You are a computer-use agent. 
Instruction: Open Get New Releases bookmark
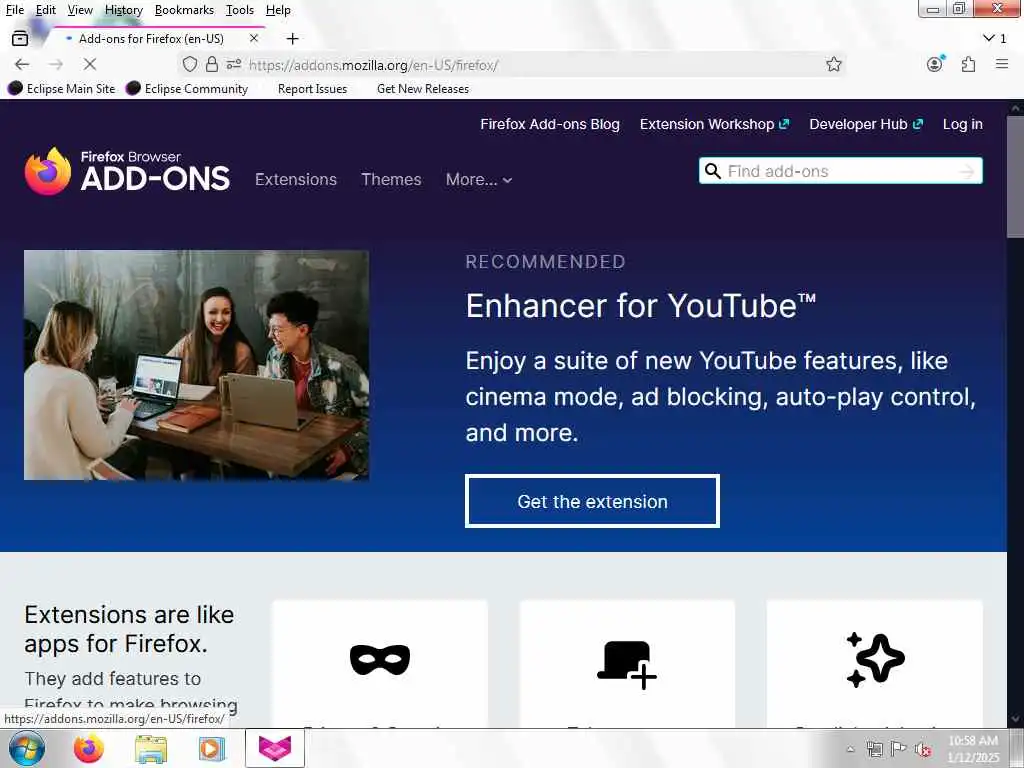(423, 88)
